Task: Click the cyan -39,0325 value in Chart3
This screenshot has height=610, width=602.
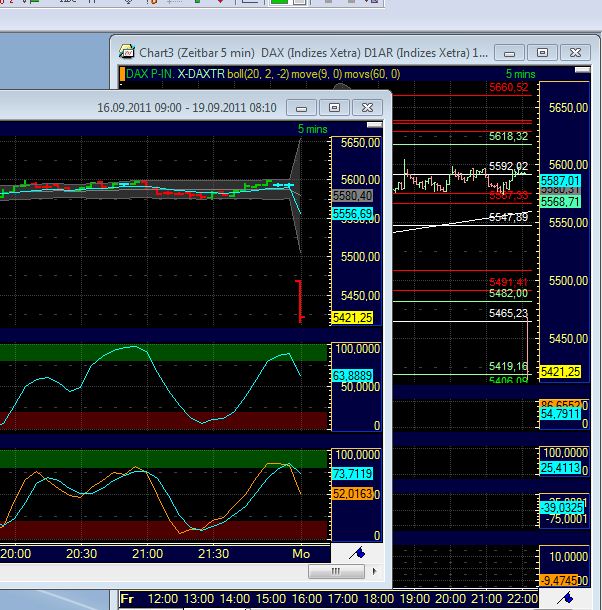Action: [562, 508]
